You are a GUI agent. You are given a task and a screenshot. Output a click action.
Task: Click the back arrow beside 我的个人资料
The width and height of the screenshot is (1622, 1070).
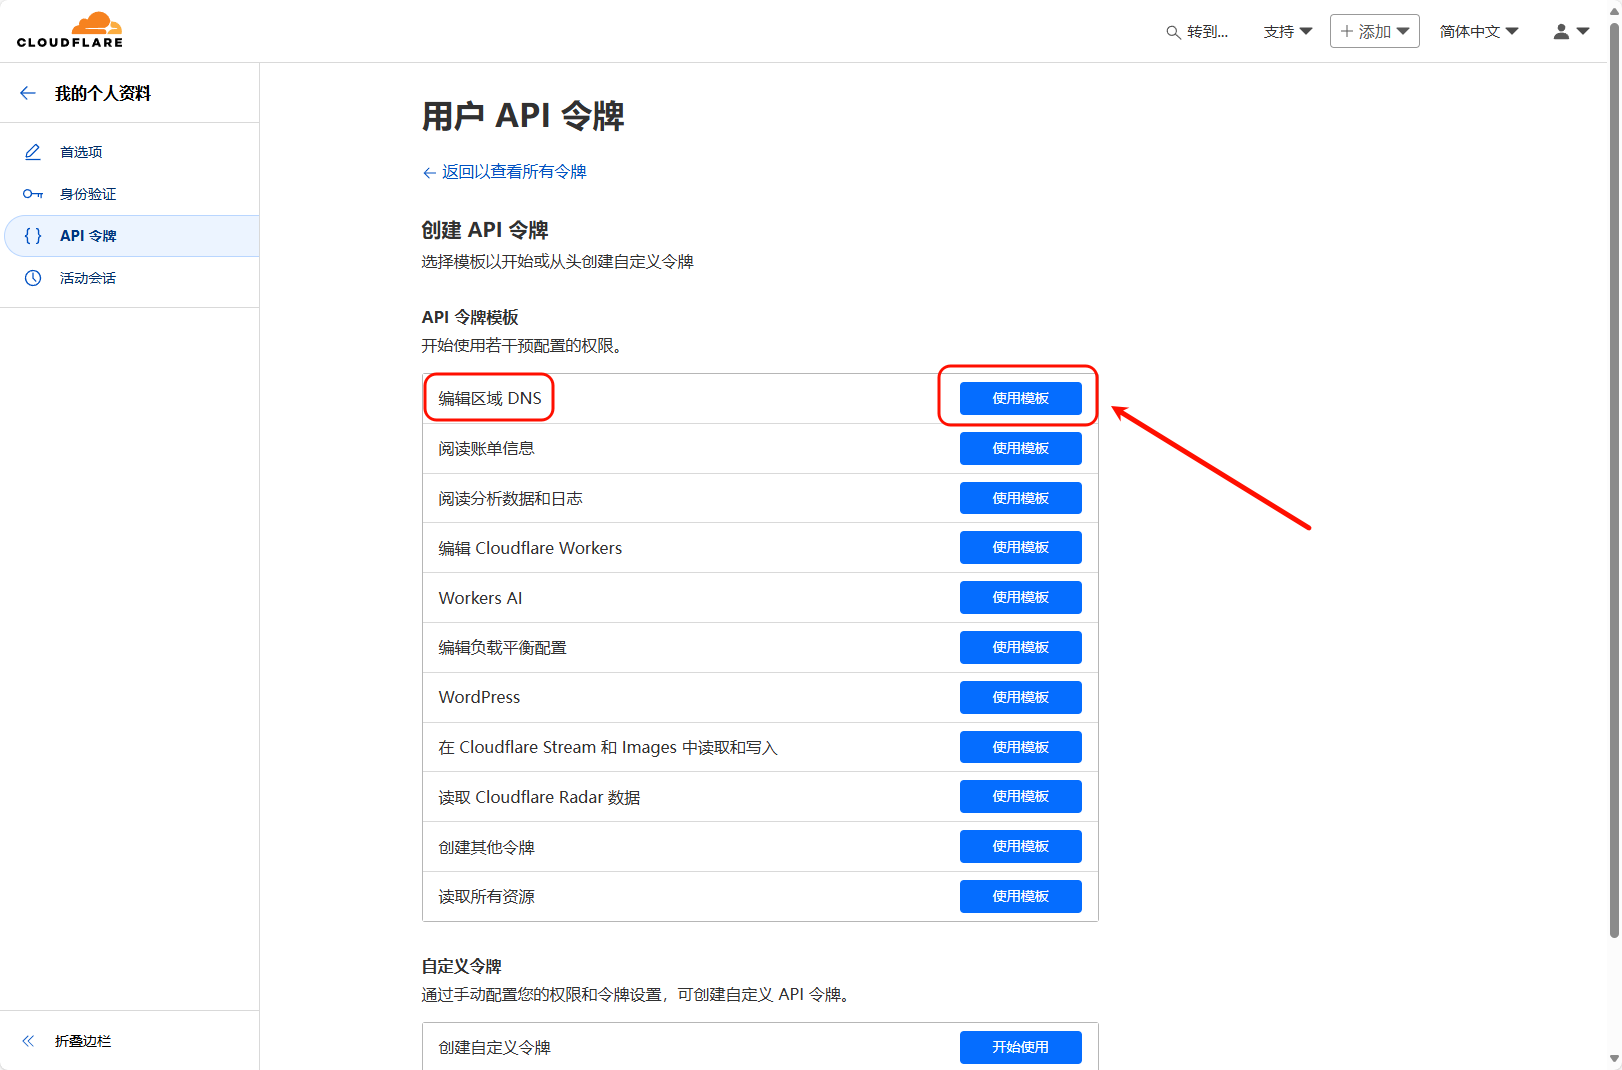pyautogui.click(x=28, y=93)
